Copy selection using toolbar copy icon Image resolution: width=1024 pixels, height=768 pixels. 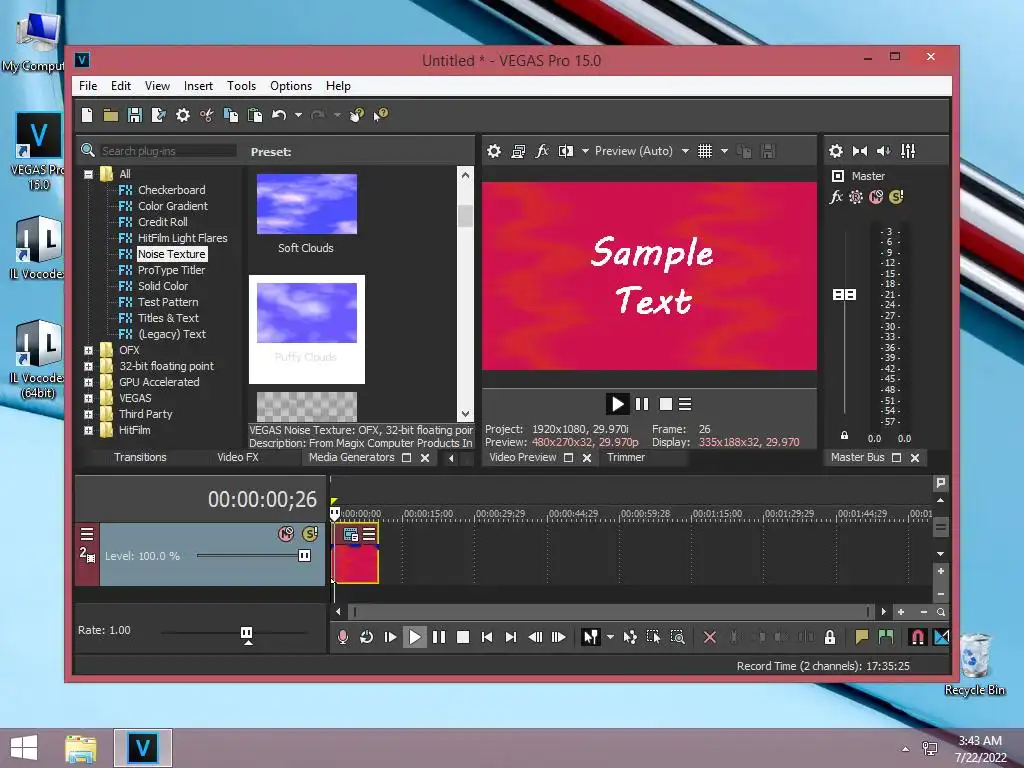(x=231, y=116)
